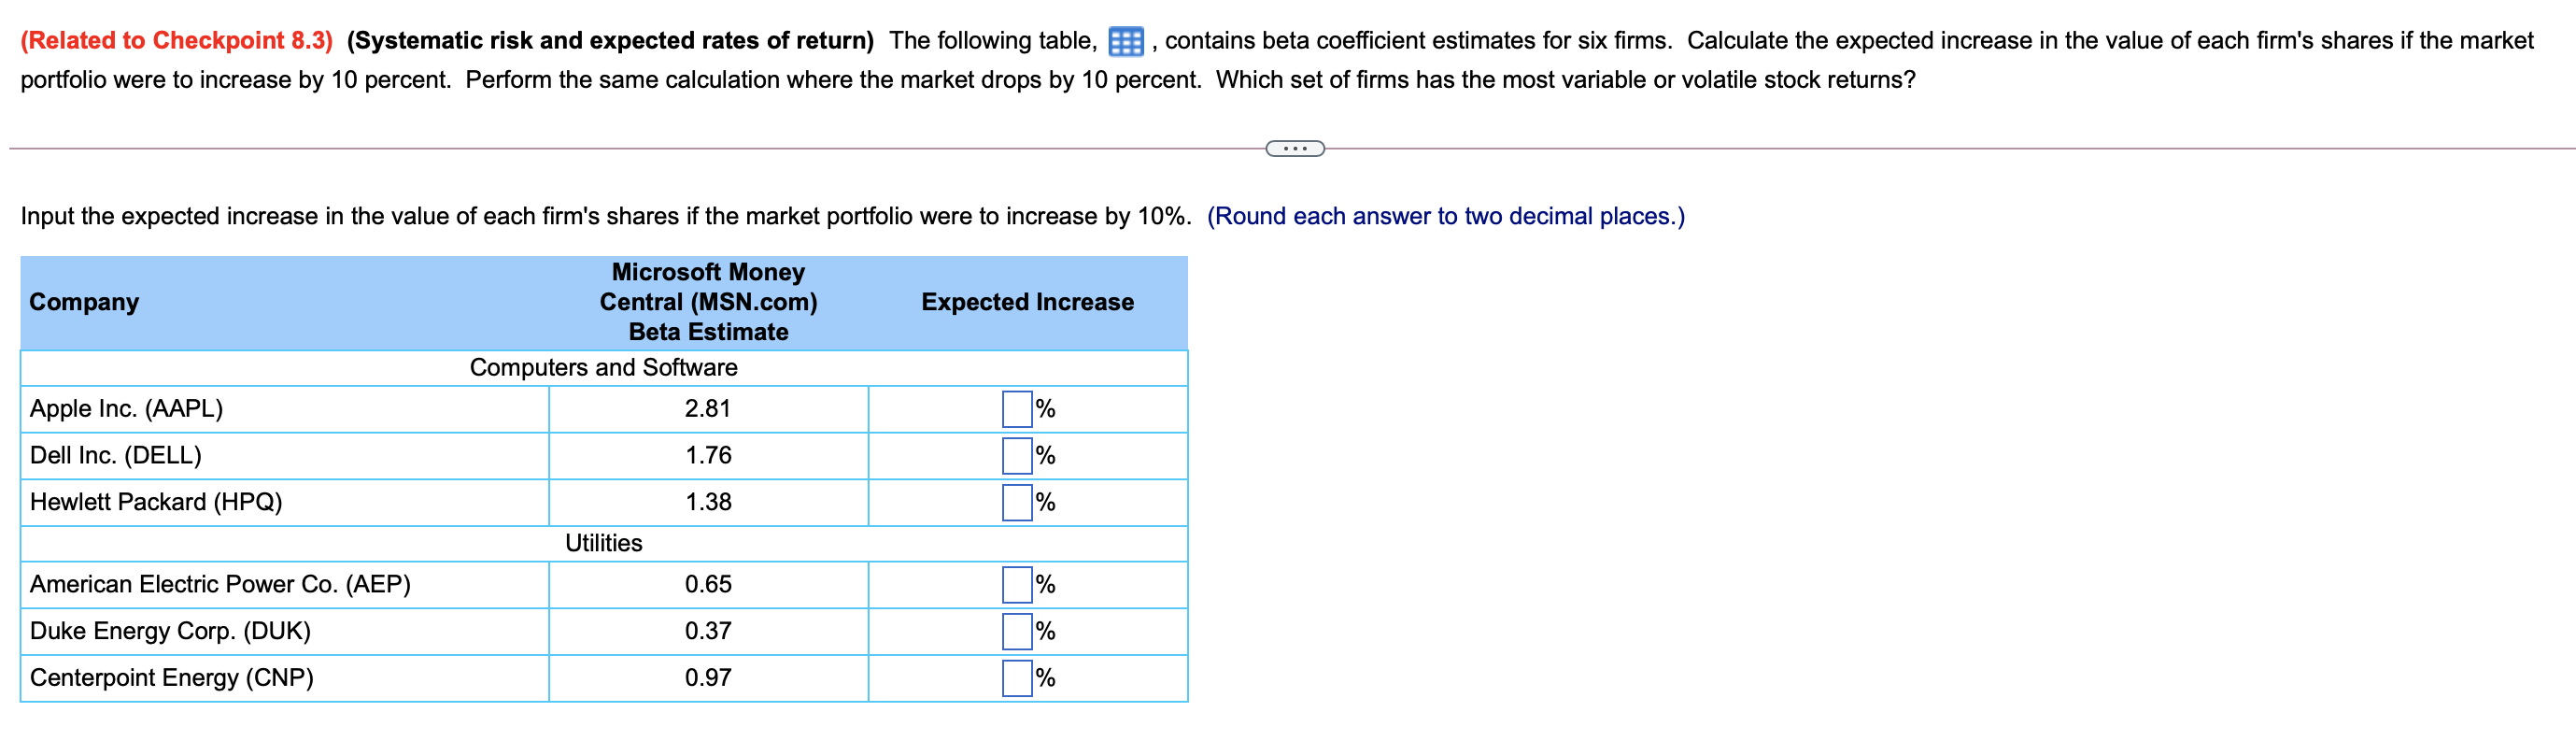
Task: Click the 0.97 beta estimate cell
Action: tap(709, 678)
